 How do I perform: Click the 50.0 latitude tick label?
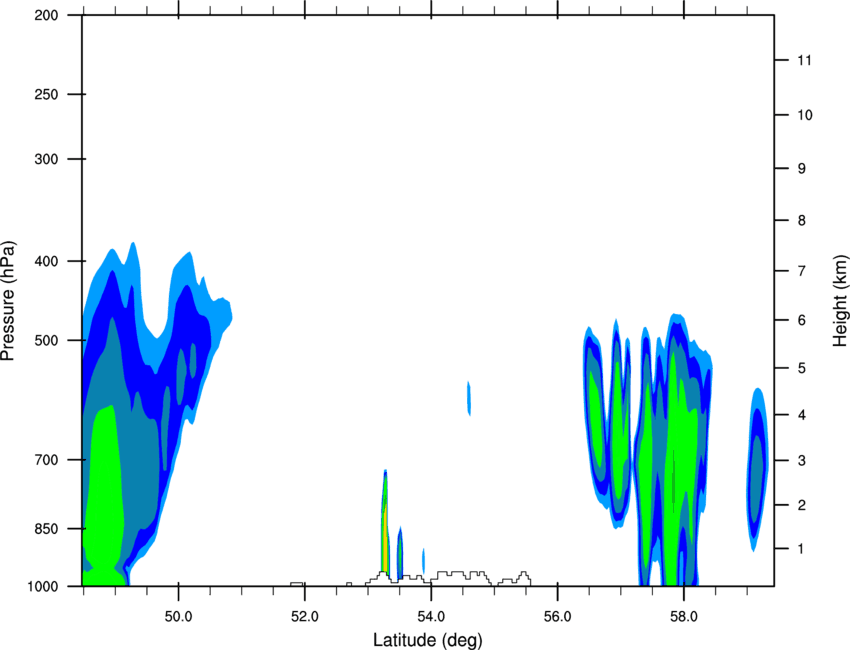pos(178,617)
